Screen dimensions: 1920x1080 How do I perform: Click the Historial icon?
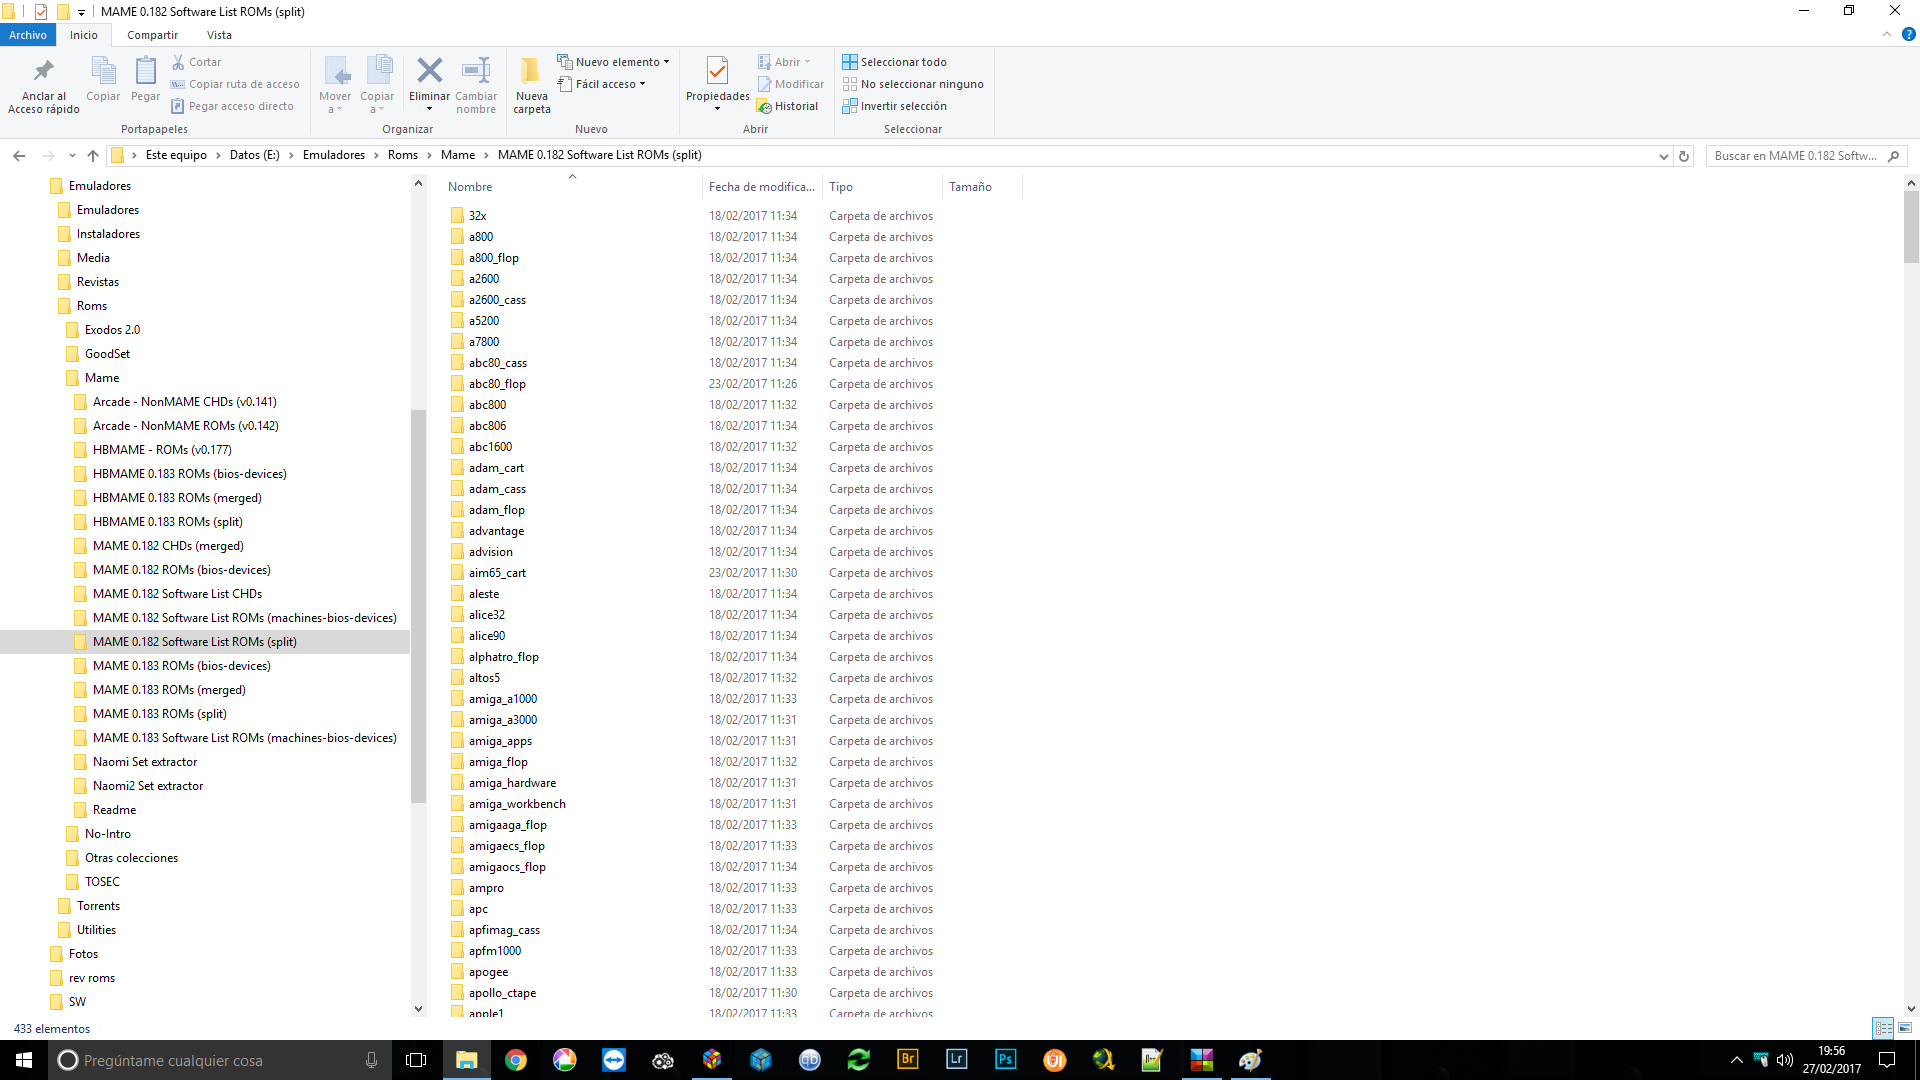[764, 106]
